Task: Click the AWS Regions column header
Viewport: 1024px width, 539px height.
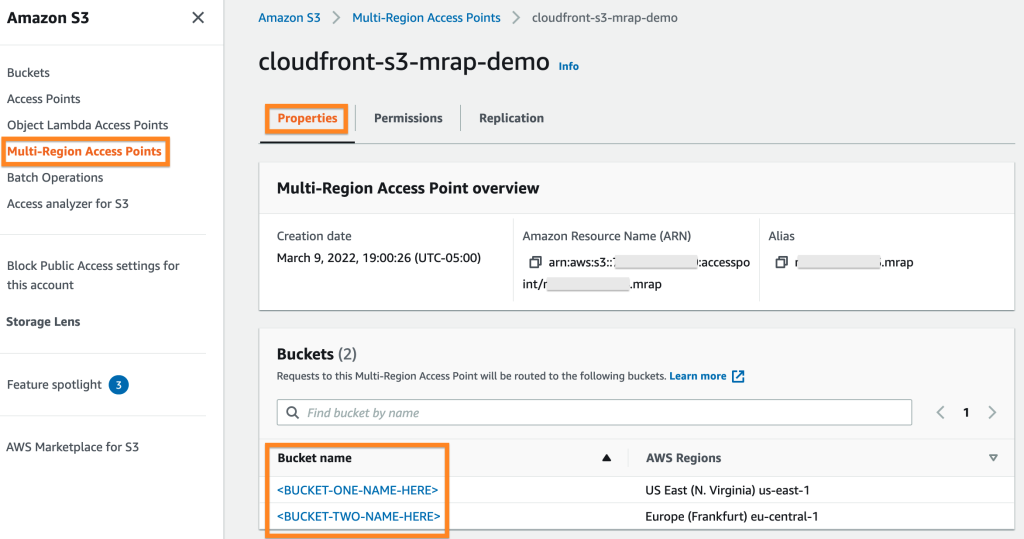Action: [x=683, y=458]
